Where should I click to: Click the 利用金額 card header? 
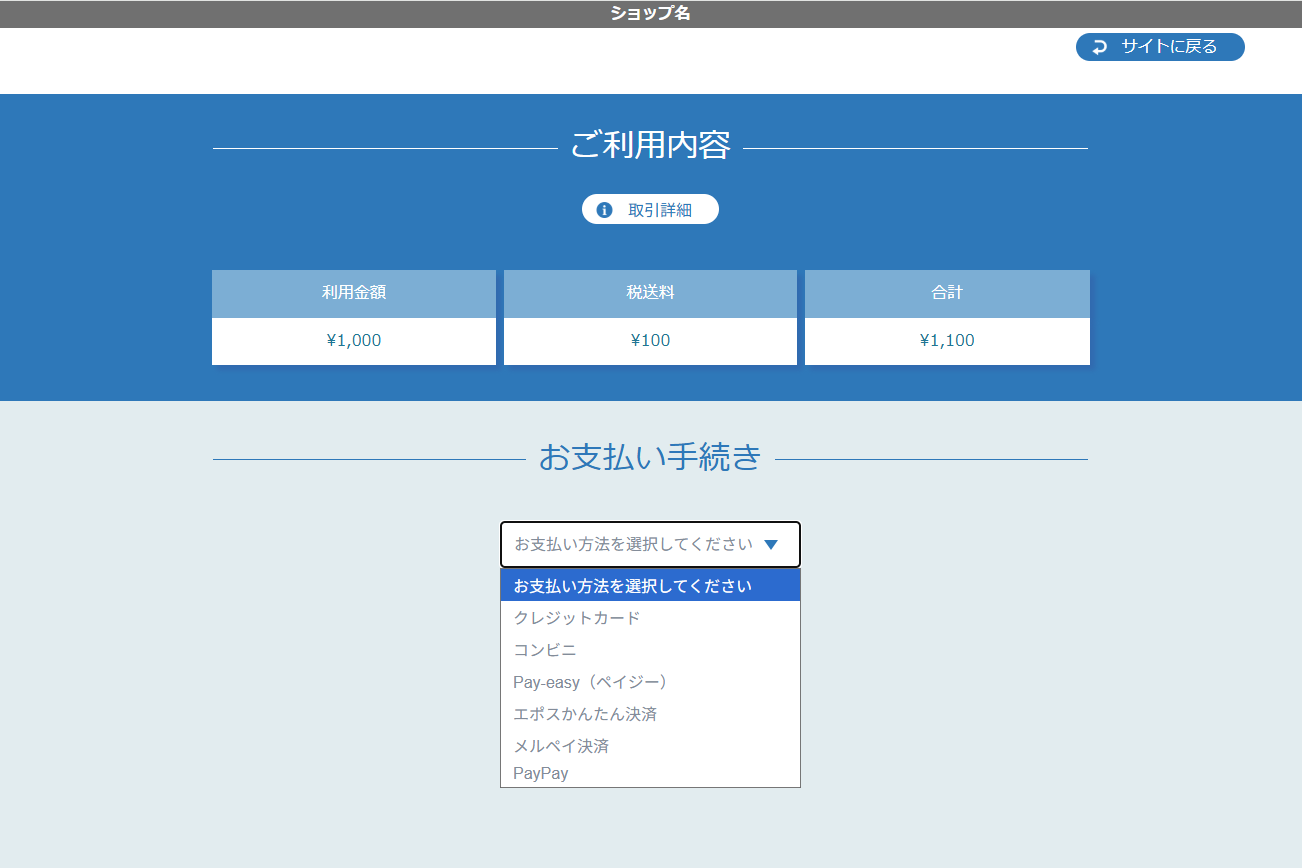tap(354, 293)
